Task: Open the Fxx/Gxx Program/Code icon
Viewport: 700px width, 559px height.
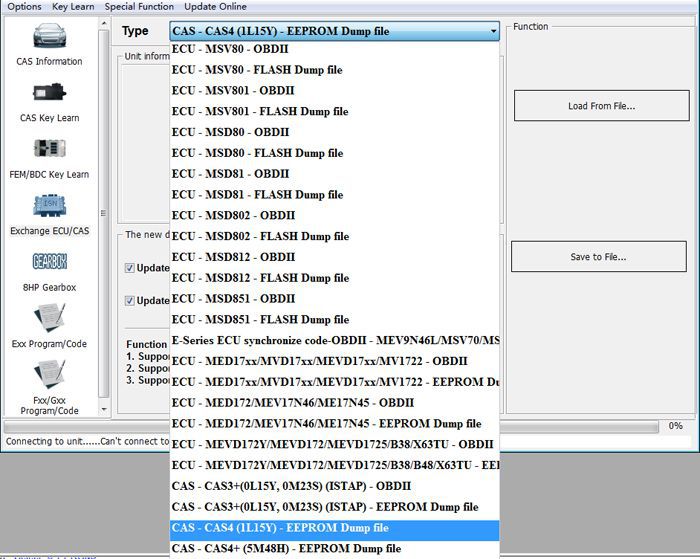Action: tap(49, 376)
